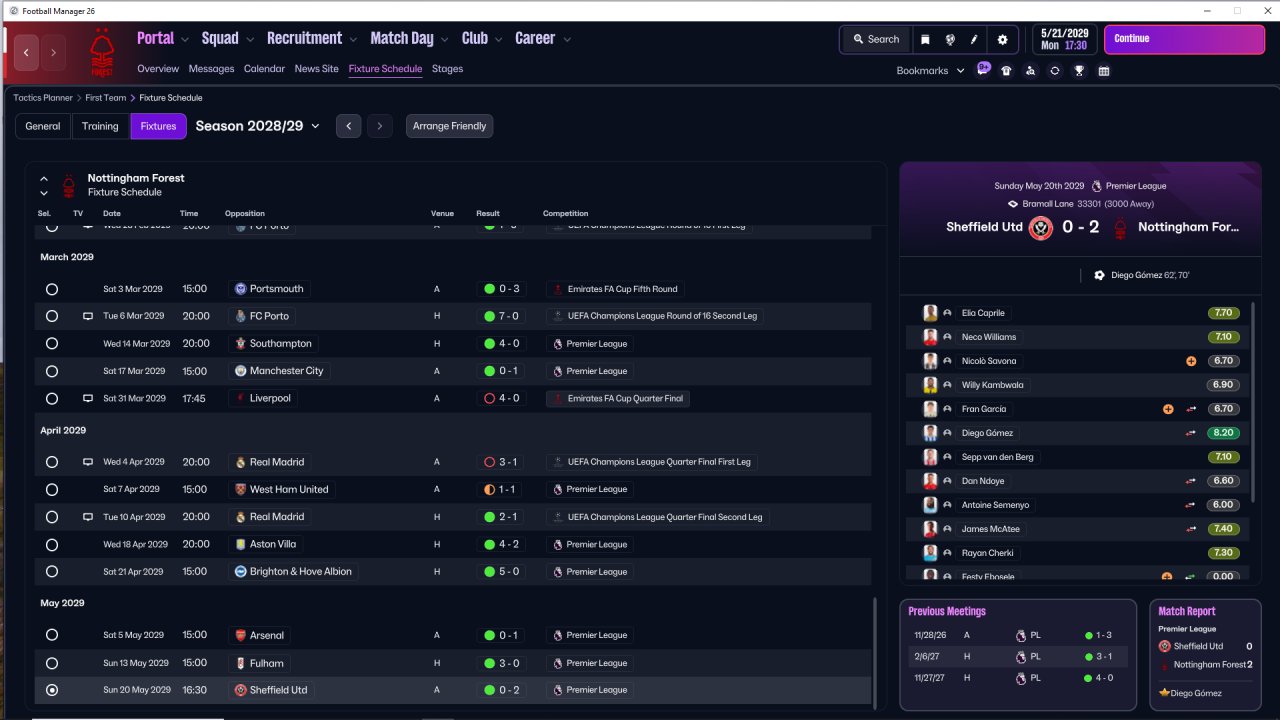The height and width of the screenshot is (720, 1280).
Task: Switch to the General tab
Action: 43,126
